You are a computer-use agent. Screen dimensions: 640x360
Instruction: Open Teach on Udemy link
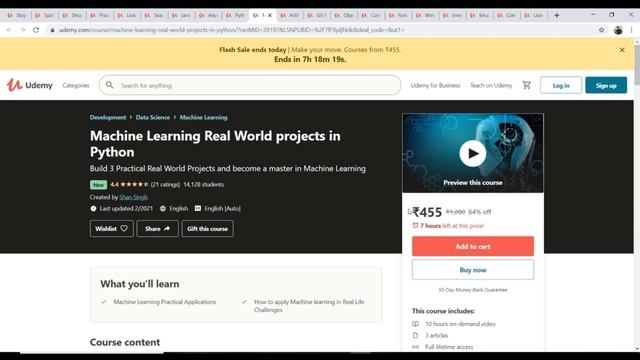pyautogui.click(x=491, y=85)
